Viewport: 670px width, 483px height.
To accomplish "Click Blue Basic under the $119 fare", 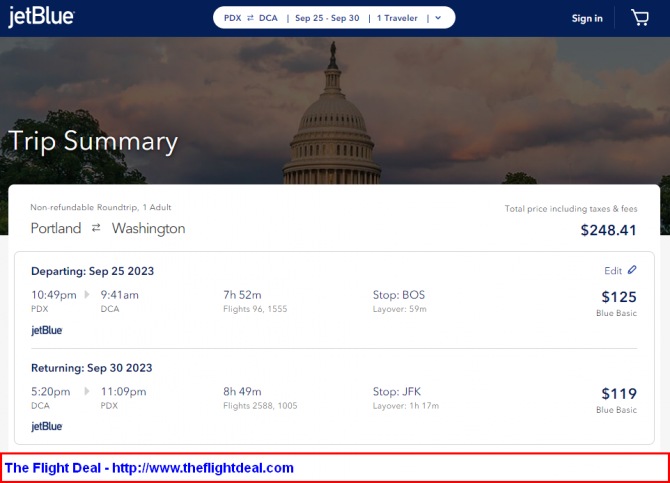I will click(x=616, y=409).
